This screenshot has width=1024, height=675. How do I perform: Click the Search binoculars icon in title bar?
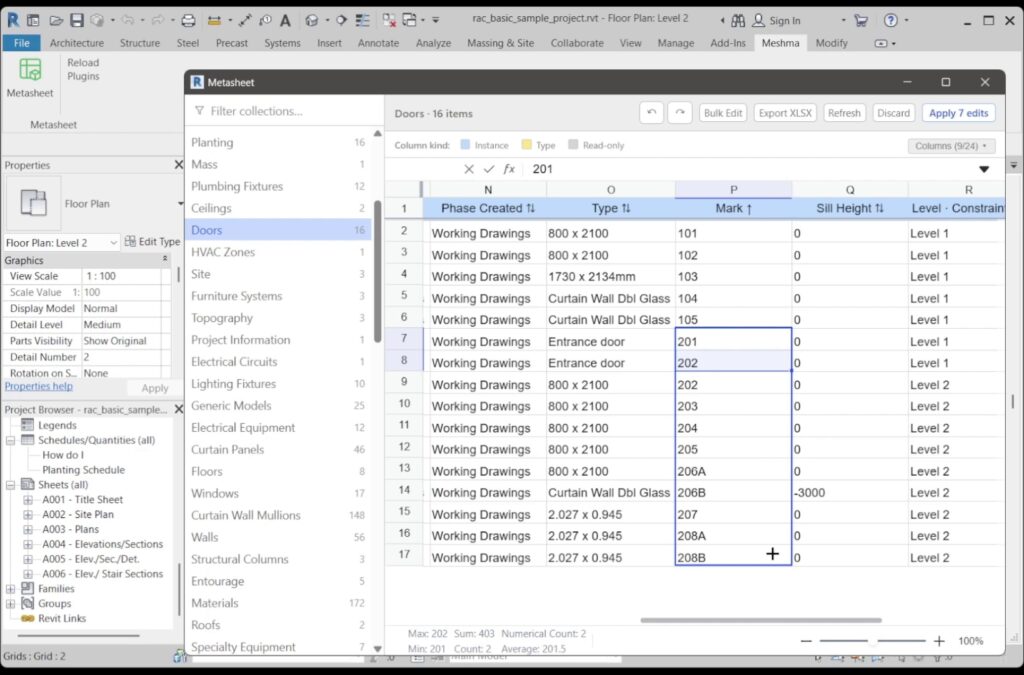pos(738,20)
